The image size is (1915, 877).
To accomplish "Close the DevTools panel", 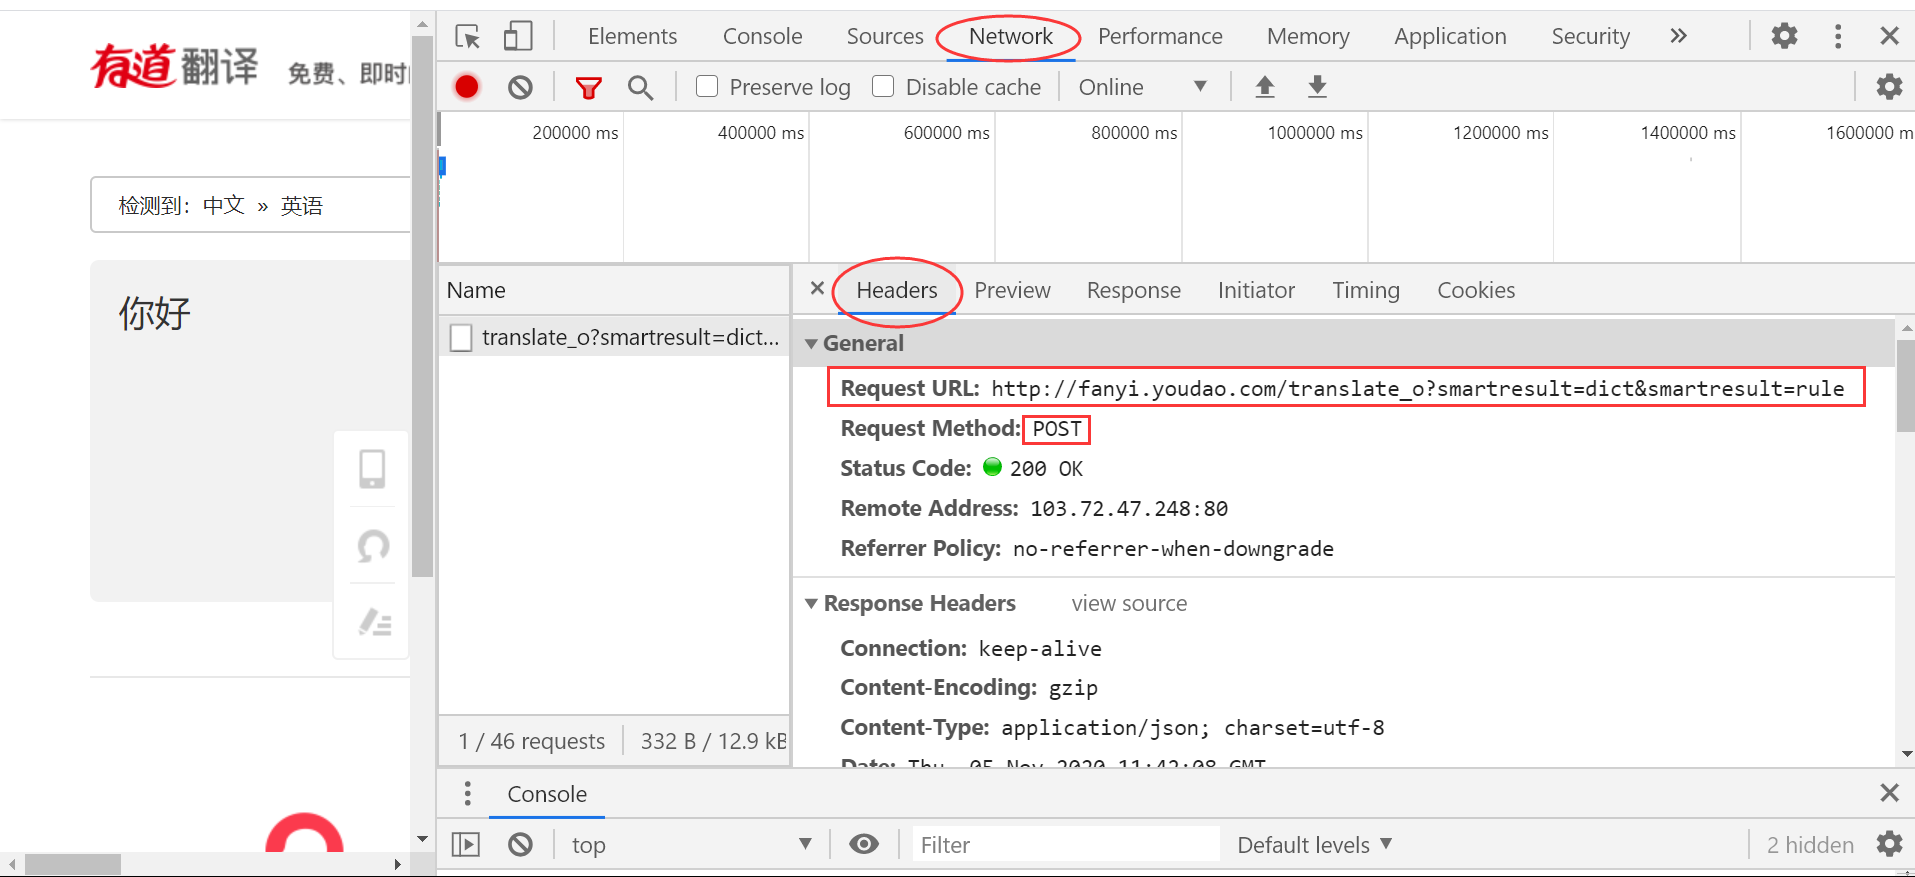I will [1889, 37].
